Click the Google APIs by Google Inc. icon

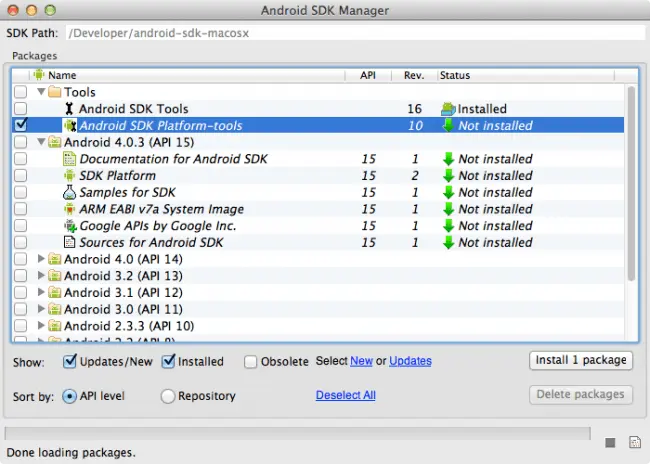click(x=69, y=226)
